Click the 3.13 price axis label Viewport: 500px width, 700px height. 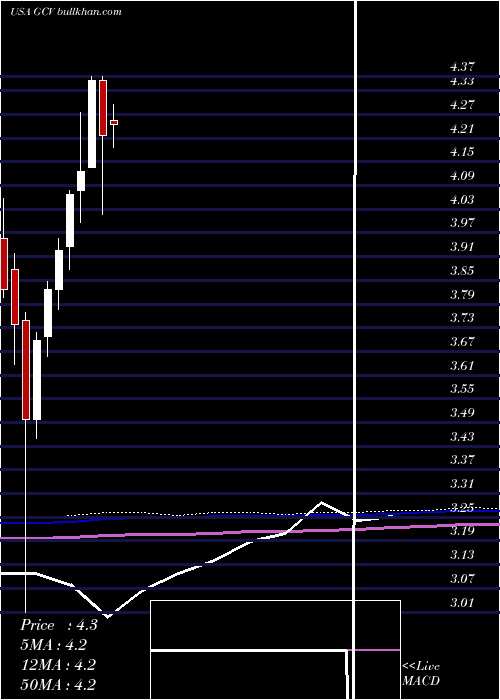coord(462,555)
